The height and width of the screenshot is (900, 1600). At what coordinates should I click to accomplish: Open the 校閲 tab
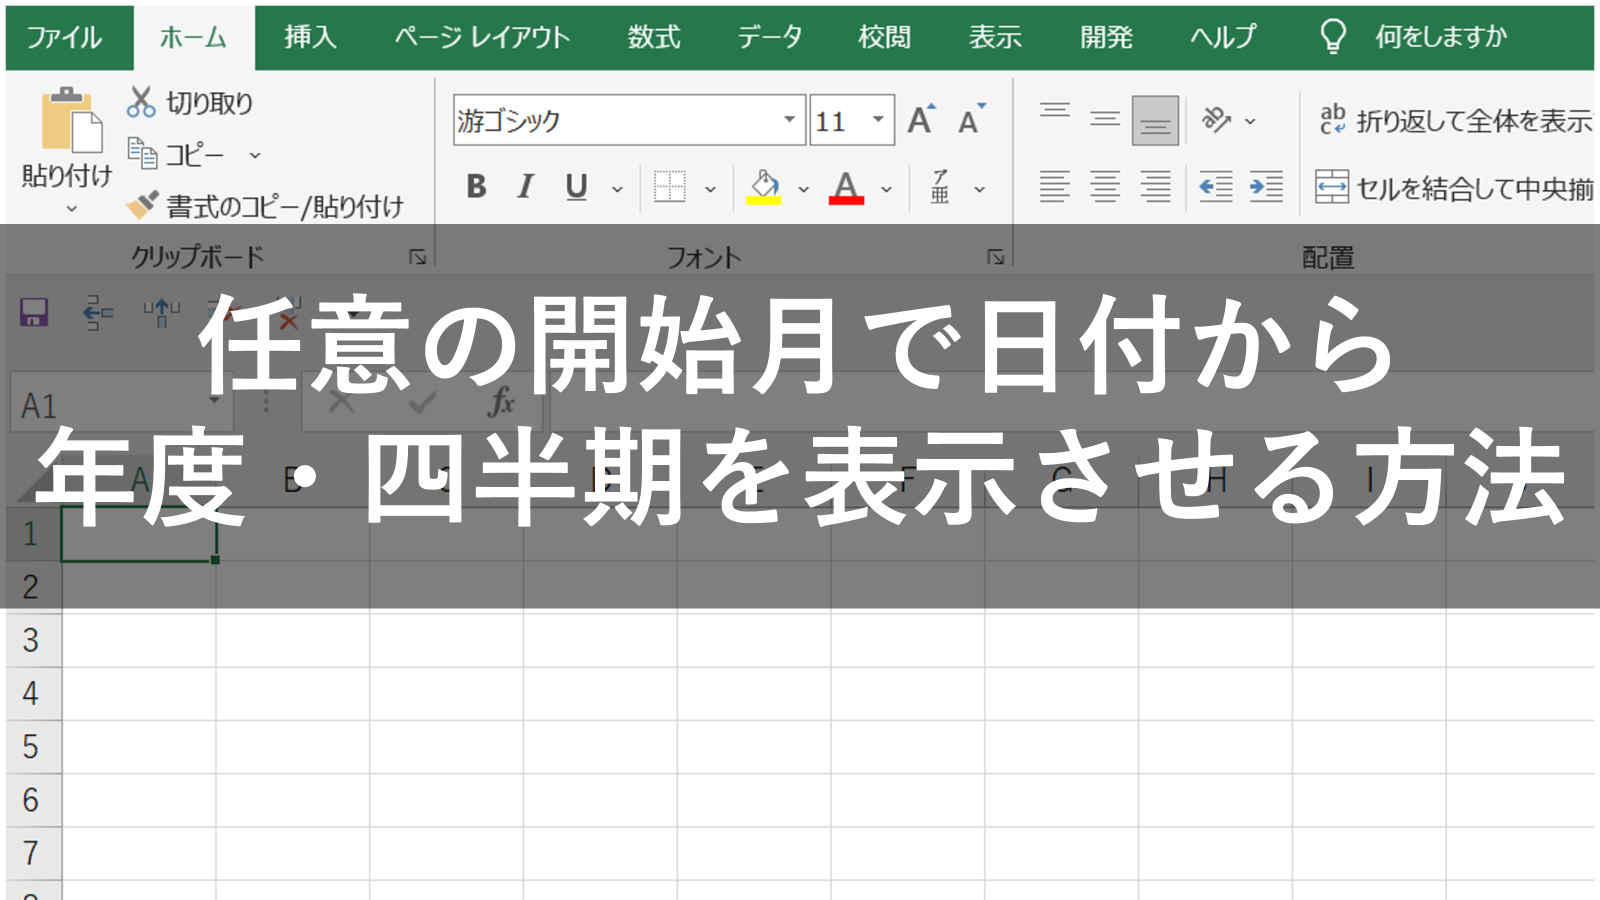(885, 38)
